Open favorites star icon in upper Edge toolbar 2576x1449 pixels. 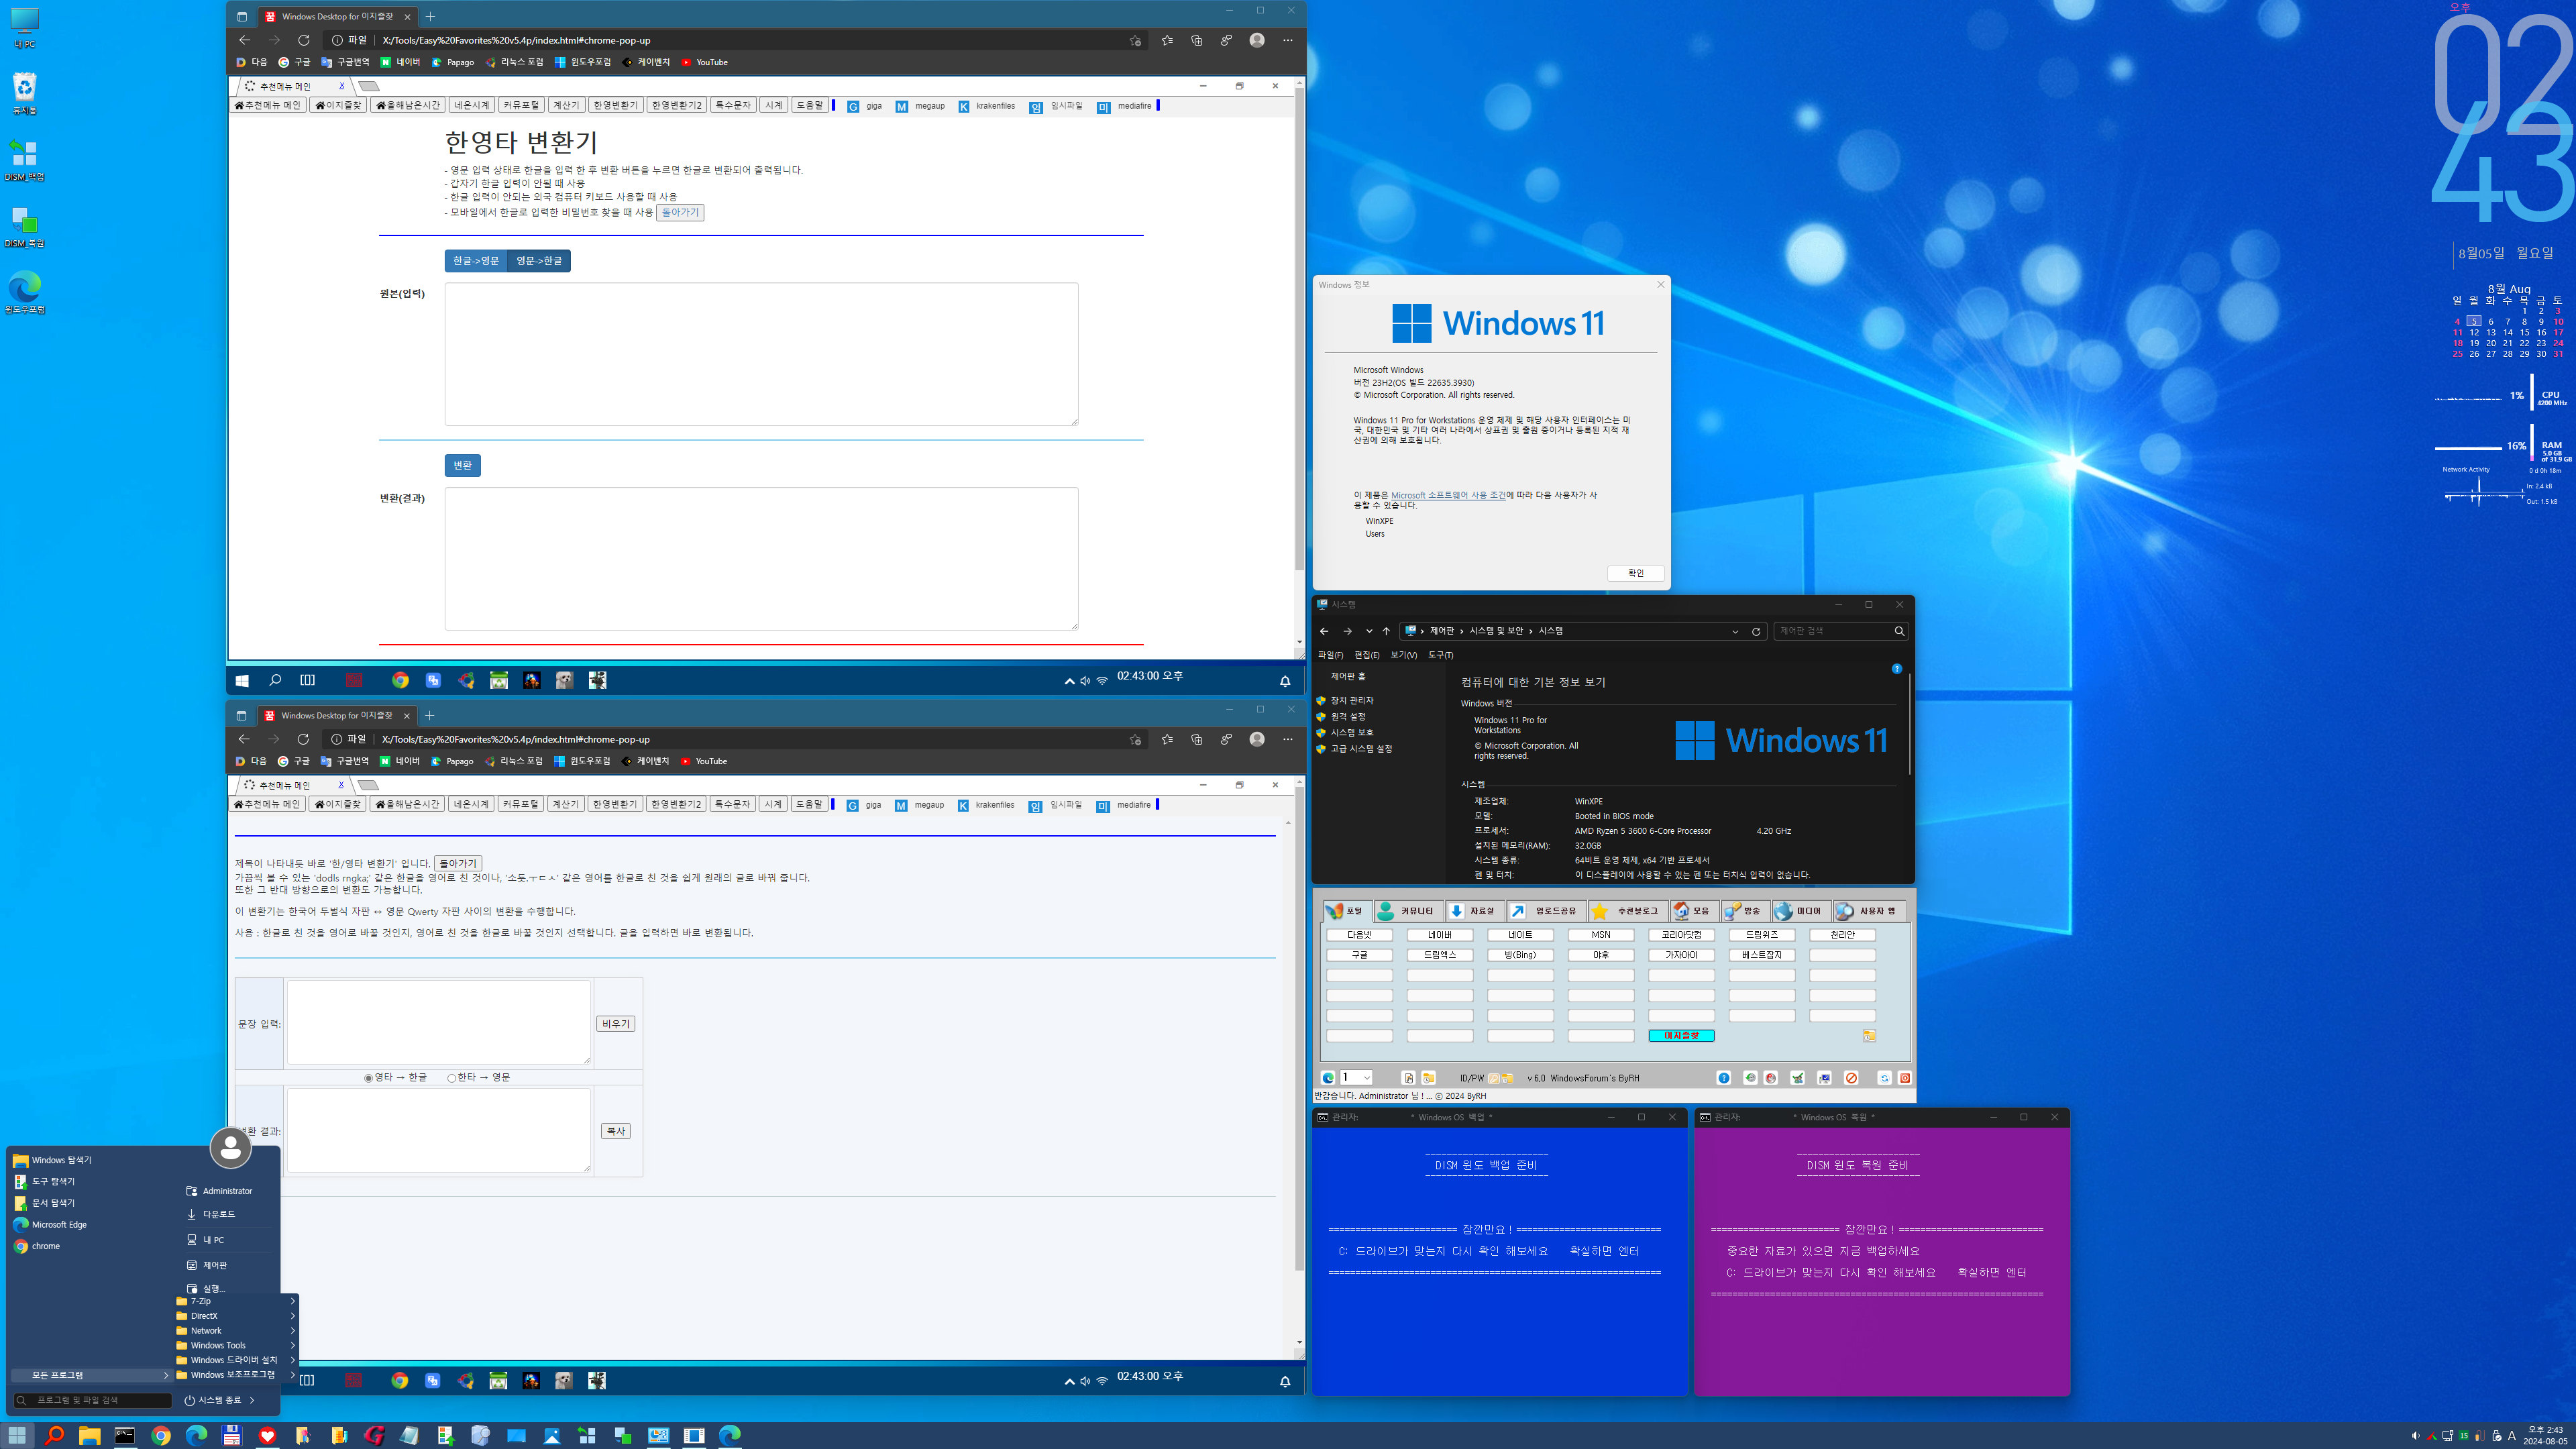click(x=1166, y=40)
